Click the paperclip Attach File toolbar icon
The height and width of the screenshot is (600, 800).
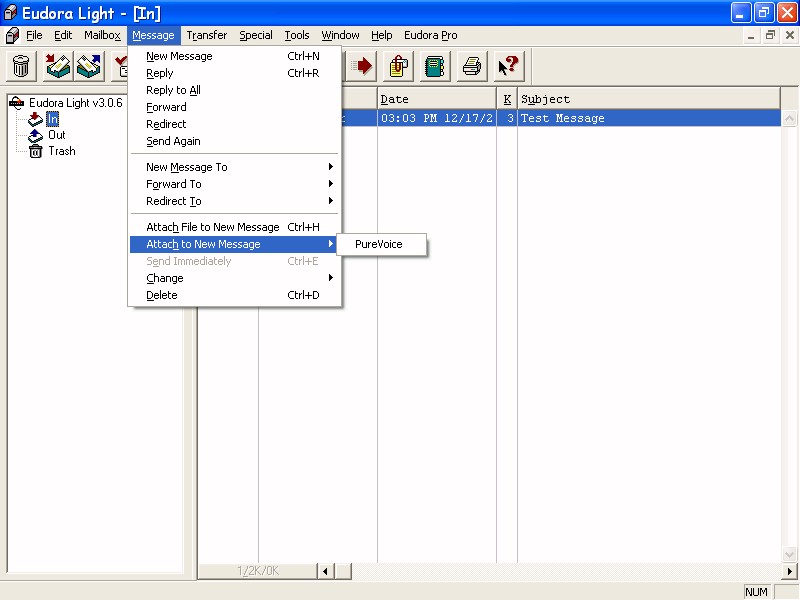coord(398,66)
